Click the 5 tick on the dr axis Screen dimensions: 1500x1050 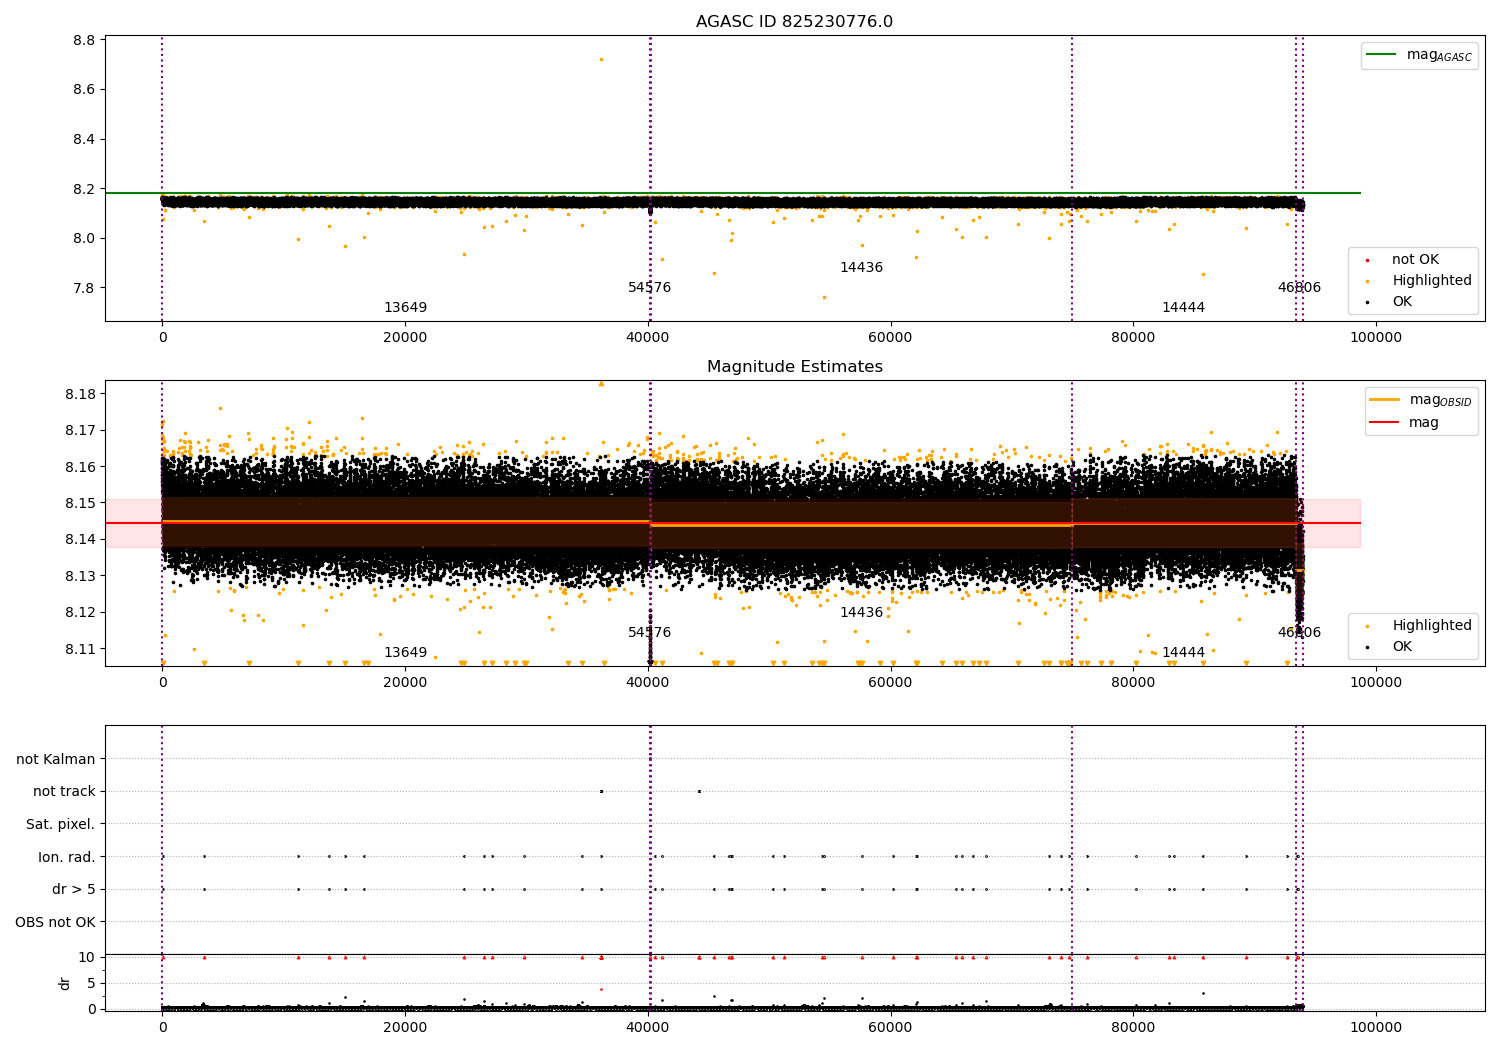coord(92,983)
